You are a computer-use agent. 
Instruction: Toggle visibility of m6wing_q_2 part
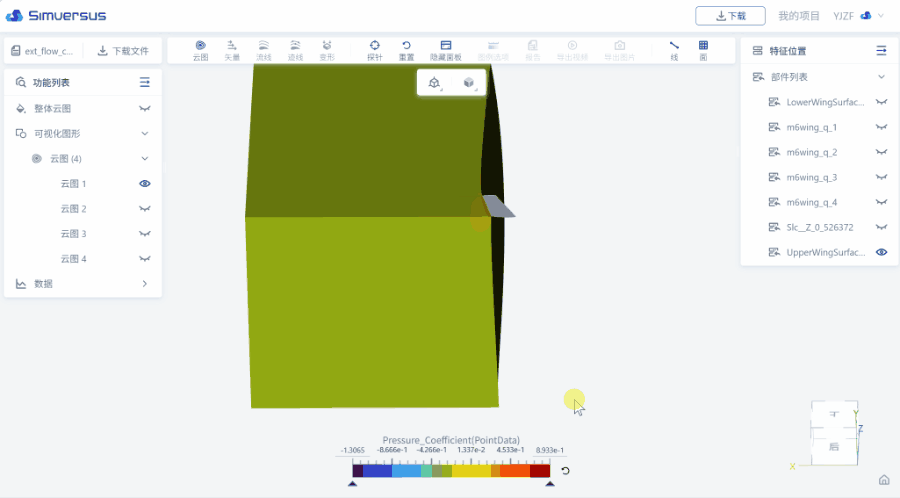click(x=881, y=152)
